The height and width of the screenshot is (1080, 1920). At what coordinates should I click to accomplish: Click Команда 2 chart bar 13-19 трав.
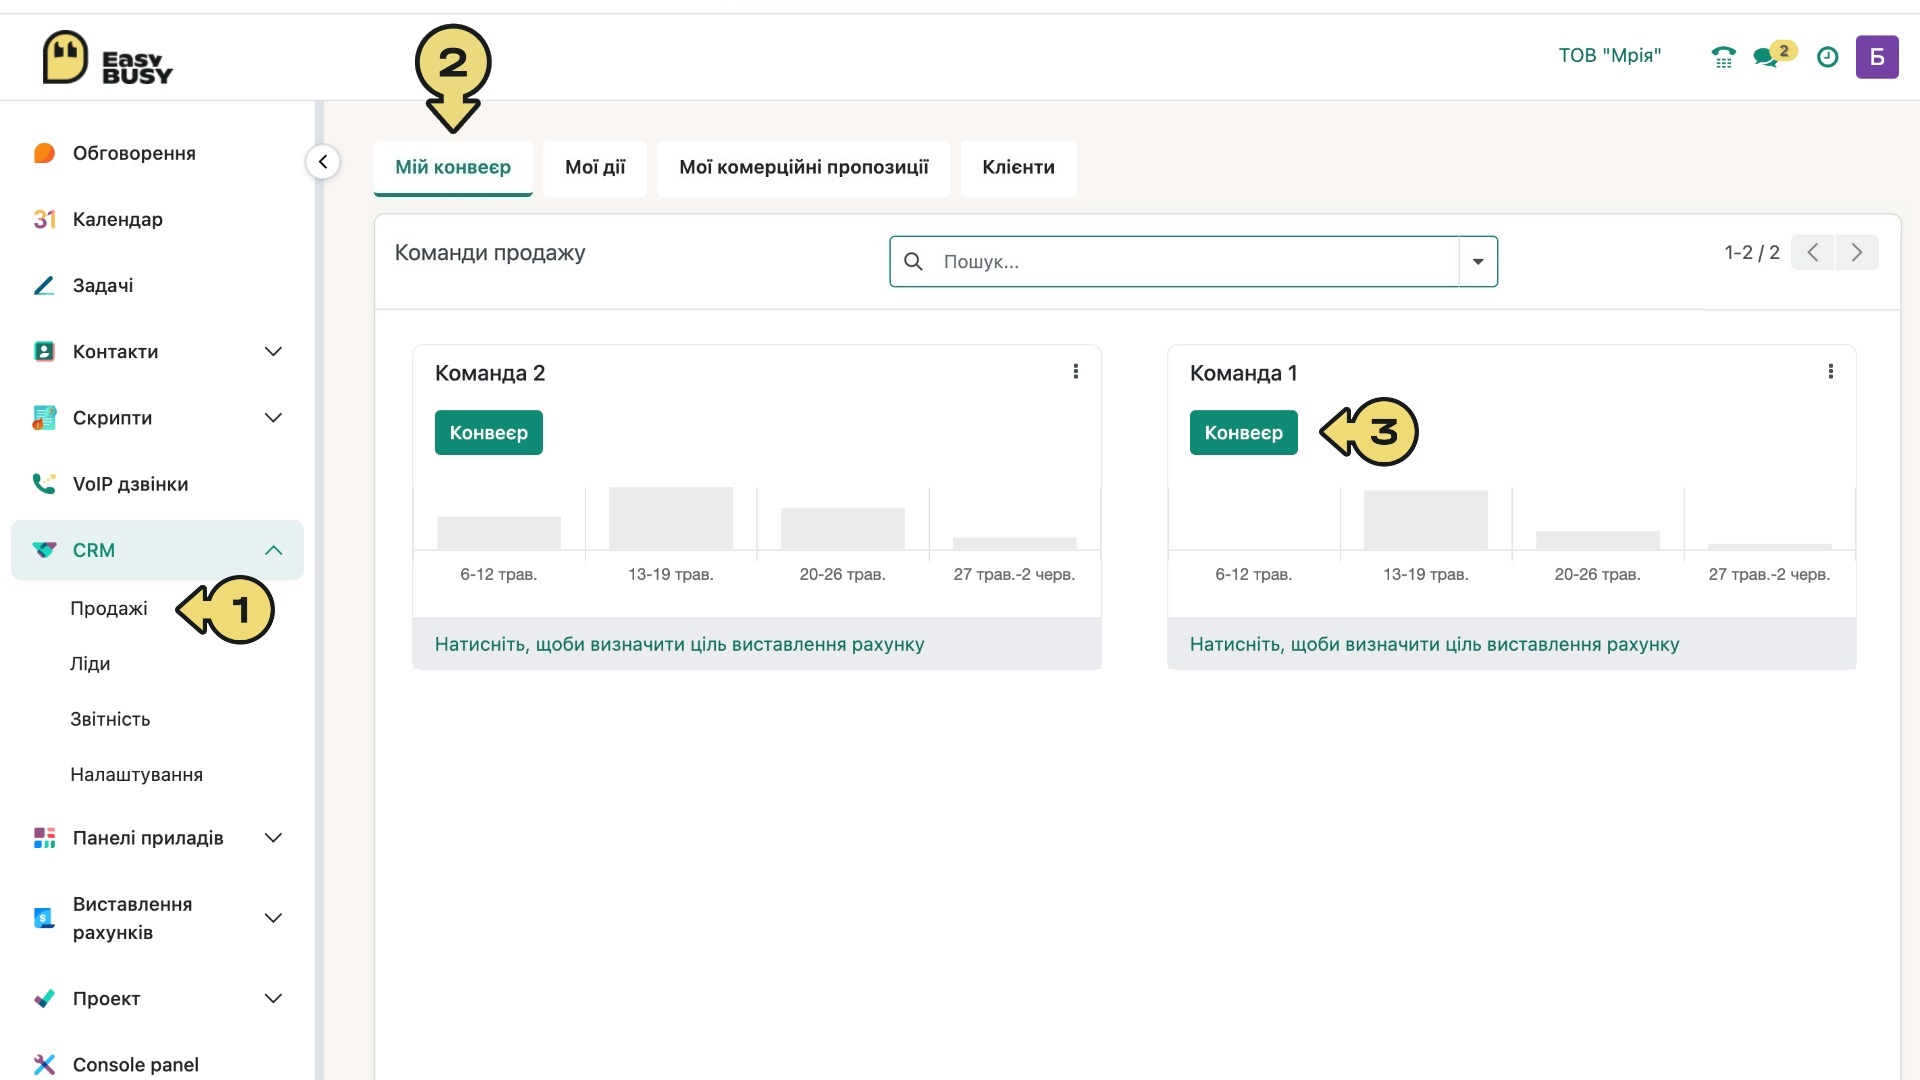(x=671, y=518)
